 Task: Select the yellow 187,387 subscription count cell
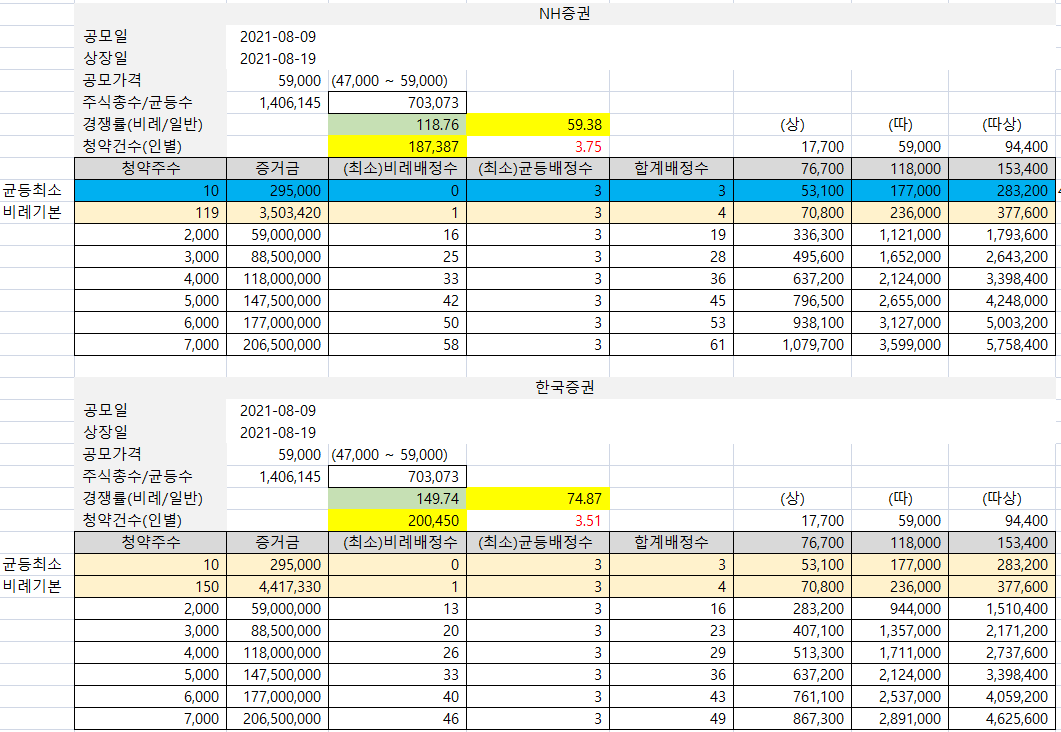tap(397, 147)
